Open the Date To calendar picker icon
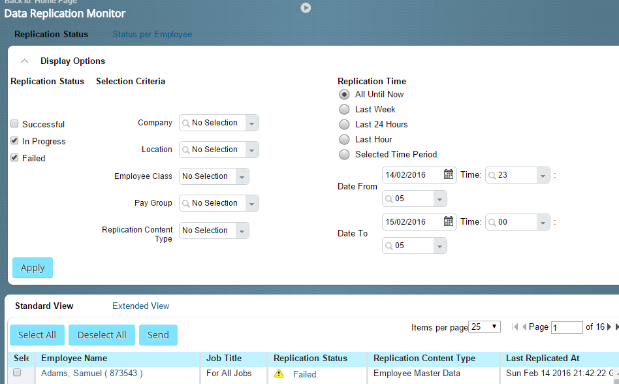Screen dimensions: 619x384 point(448,221)
